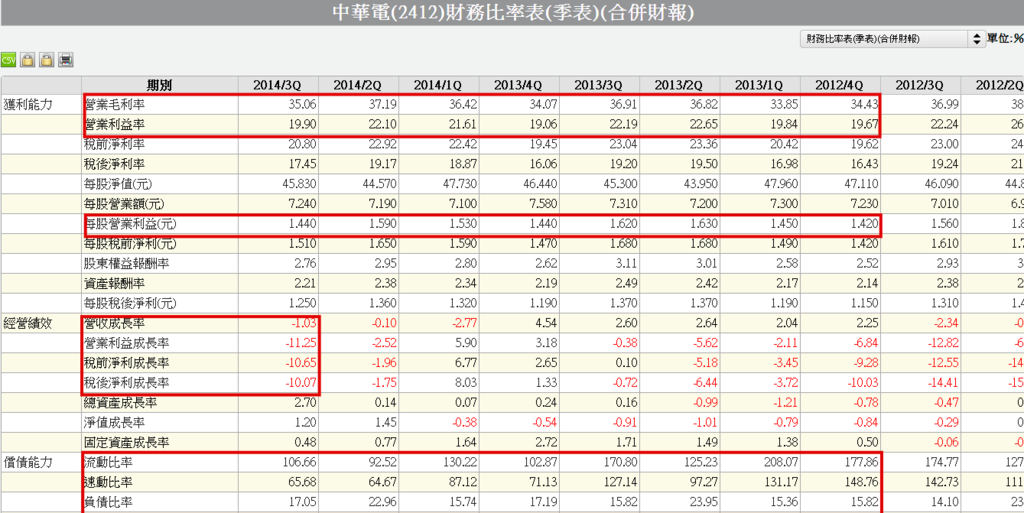
Task: Select the 2012/4Q column header
Action: [x=840, y=85]
